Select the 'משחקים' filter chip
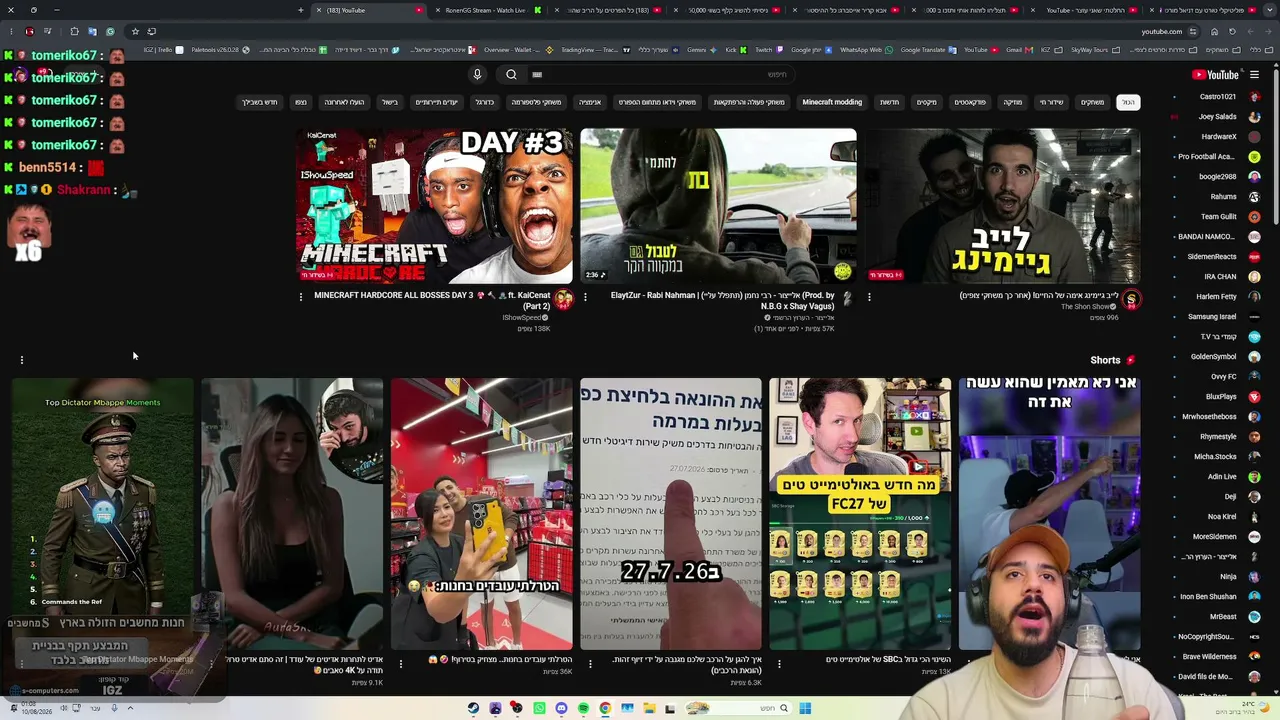Image resolution: width=1280 pixels, height=720 pixels. (1092, 102)
